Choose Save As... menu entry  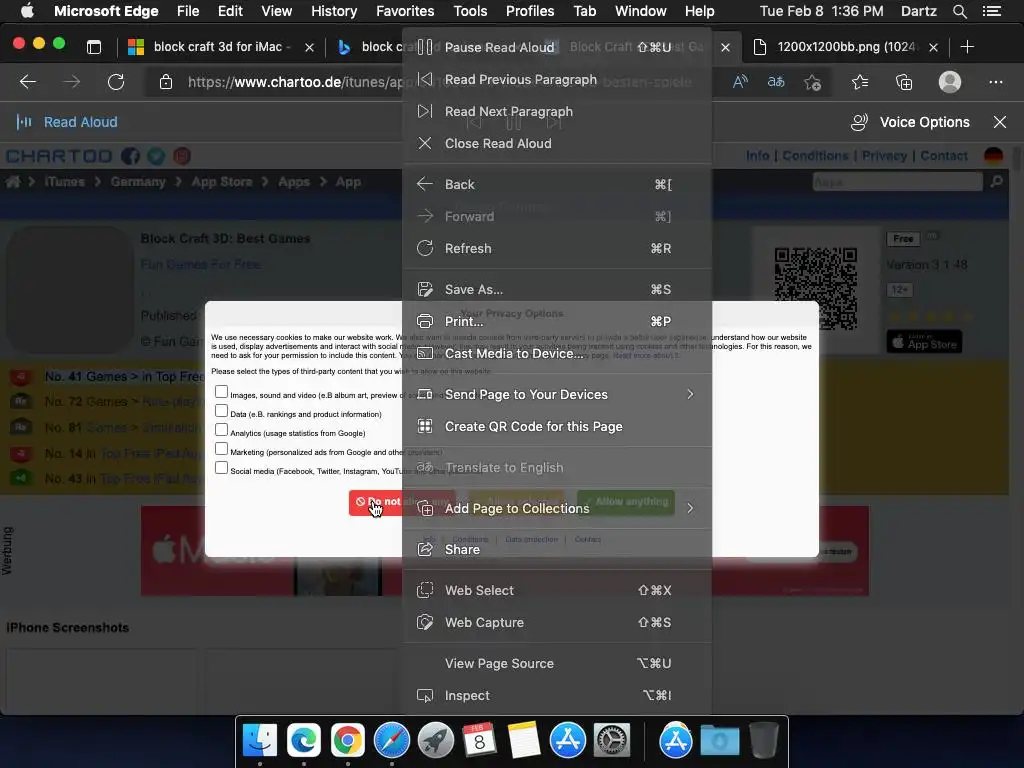click(557, 289)
